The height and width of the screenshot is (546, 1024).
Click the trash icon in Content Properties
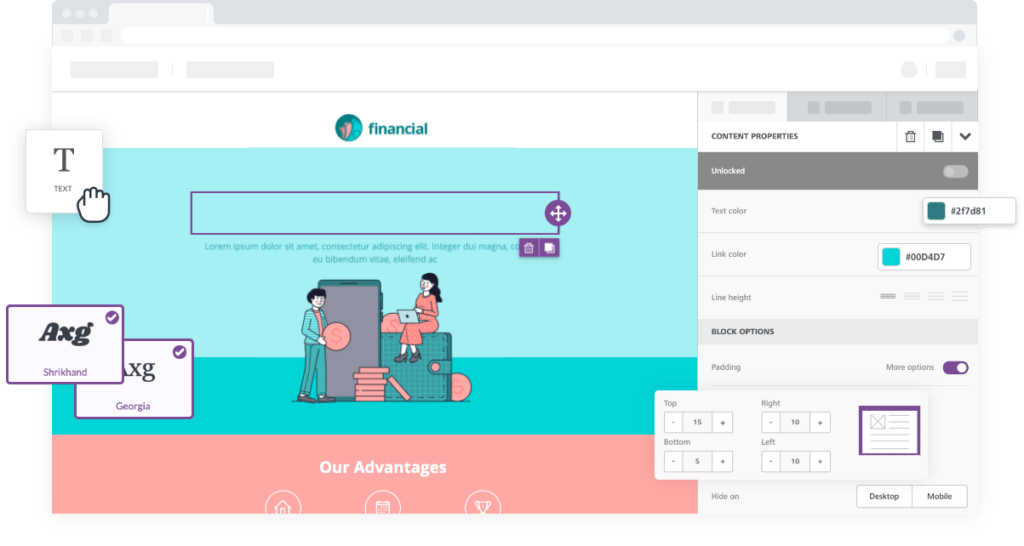910,136
